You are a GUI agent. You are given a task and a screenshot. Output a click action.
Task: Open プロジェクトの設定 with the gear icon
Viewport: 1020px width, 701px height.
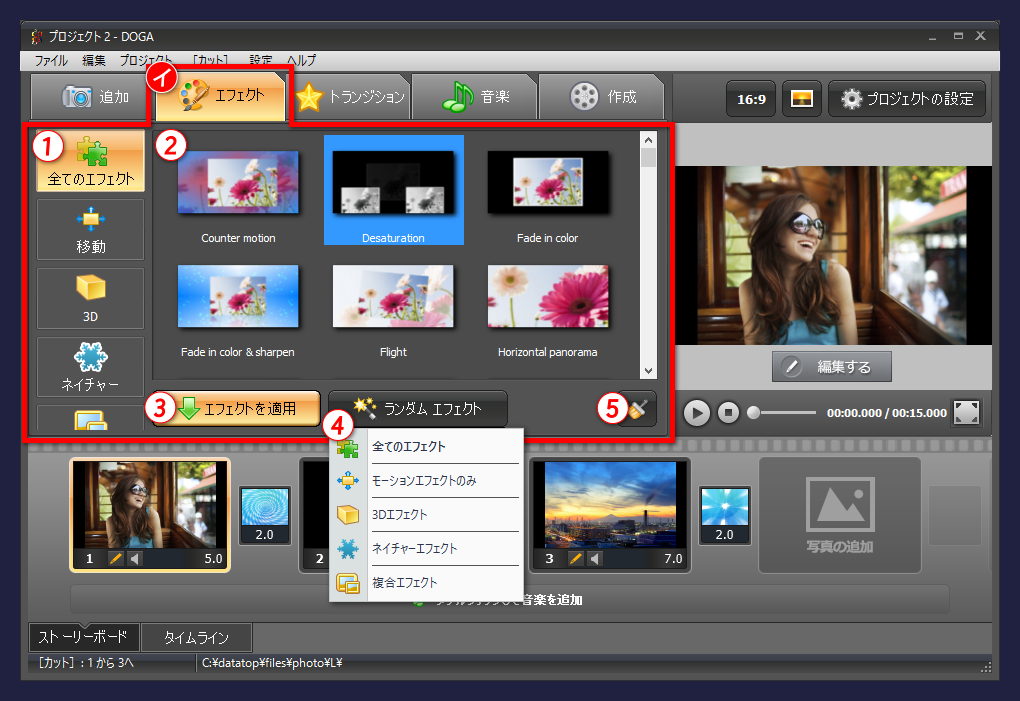coord(906,98)
